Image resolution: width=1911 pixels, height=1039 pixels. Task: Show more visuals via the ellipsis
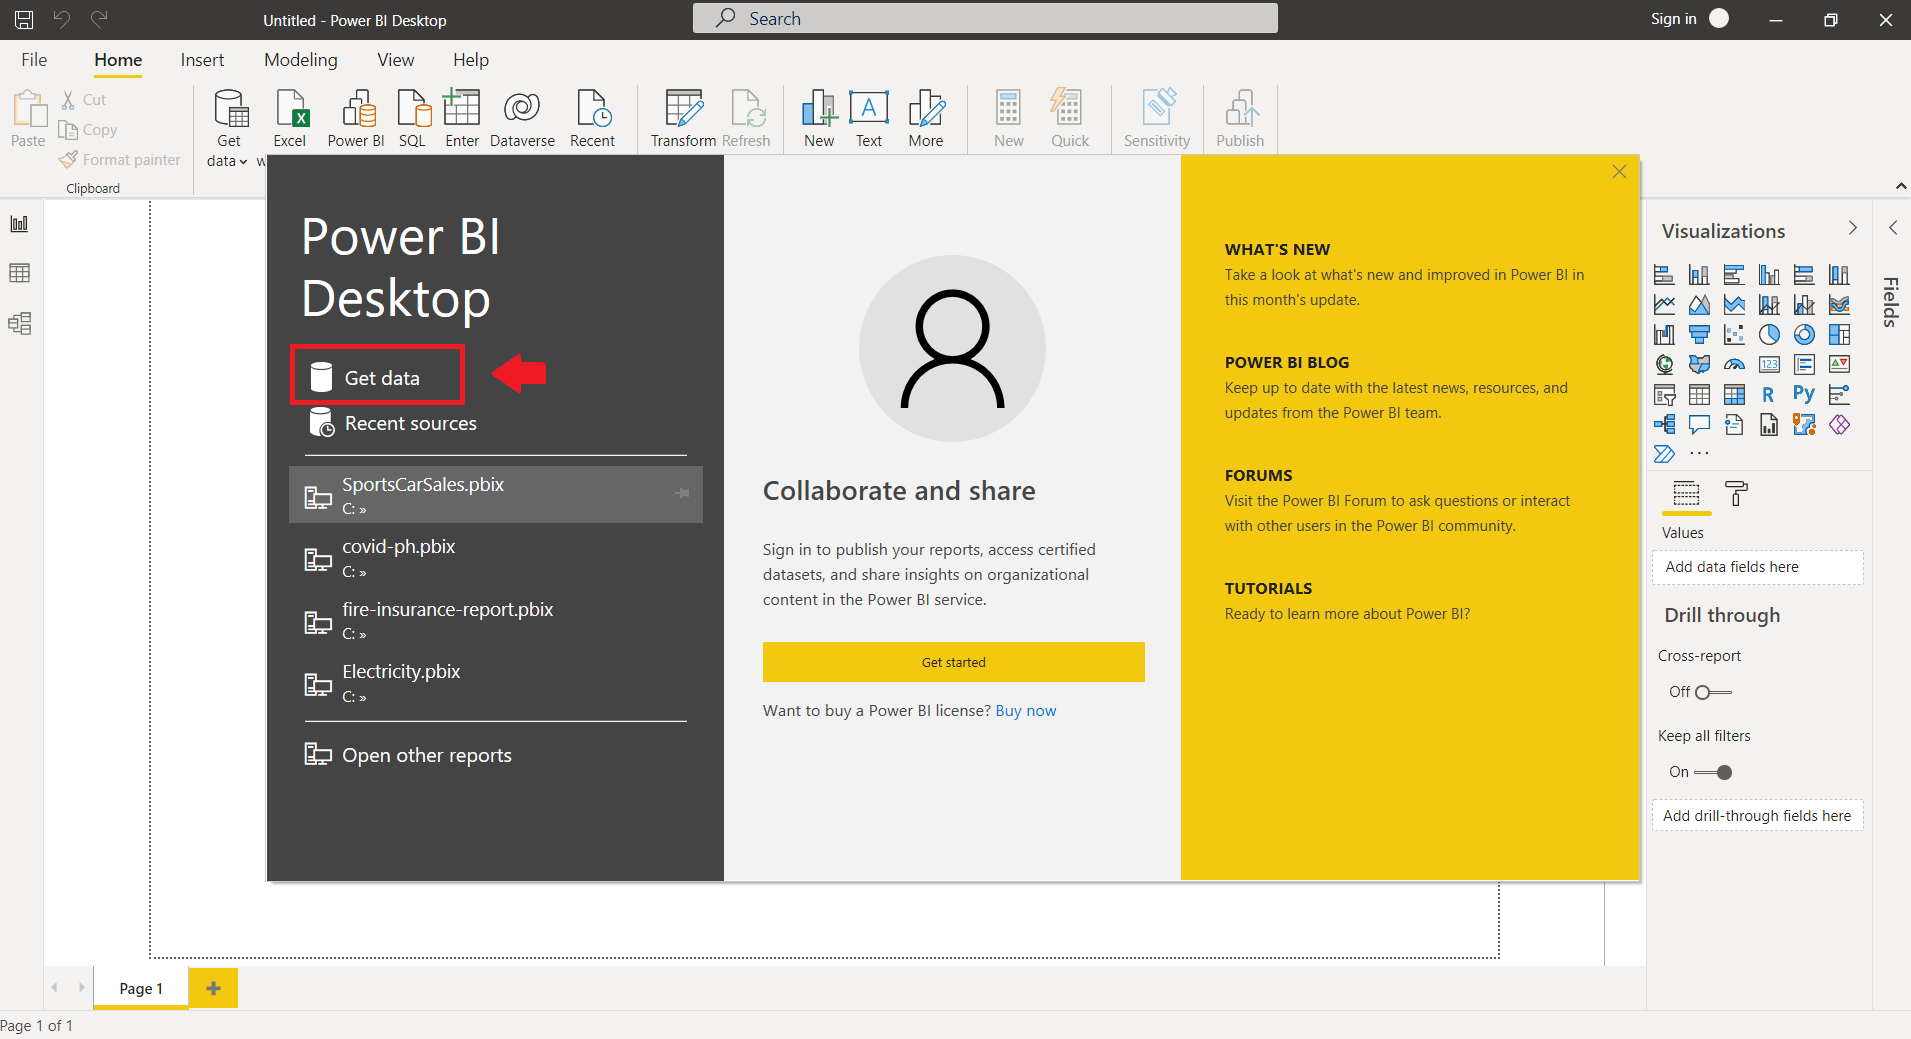click(x=1699, y=454)
